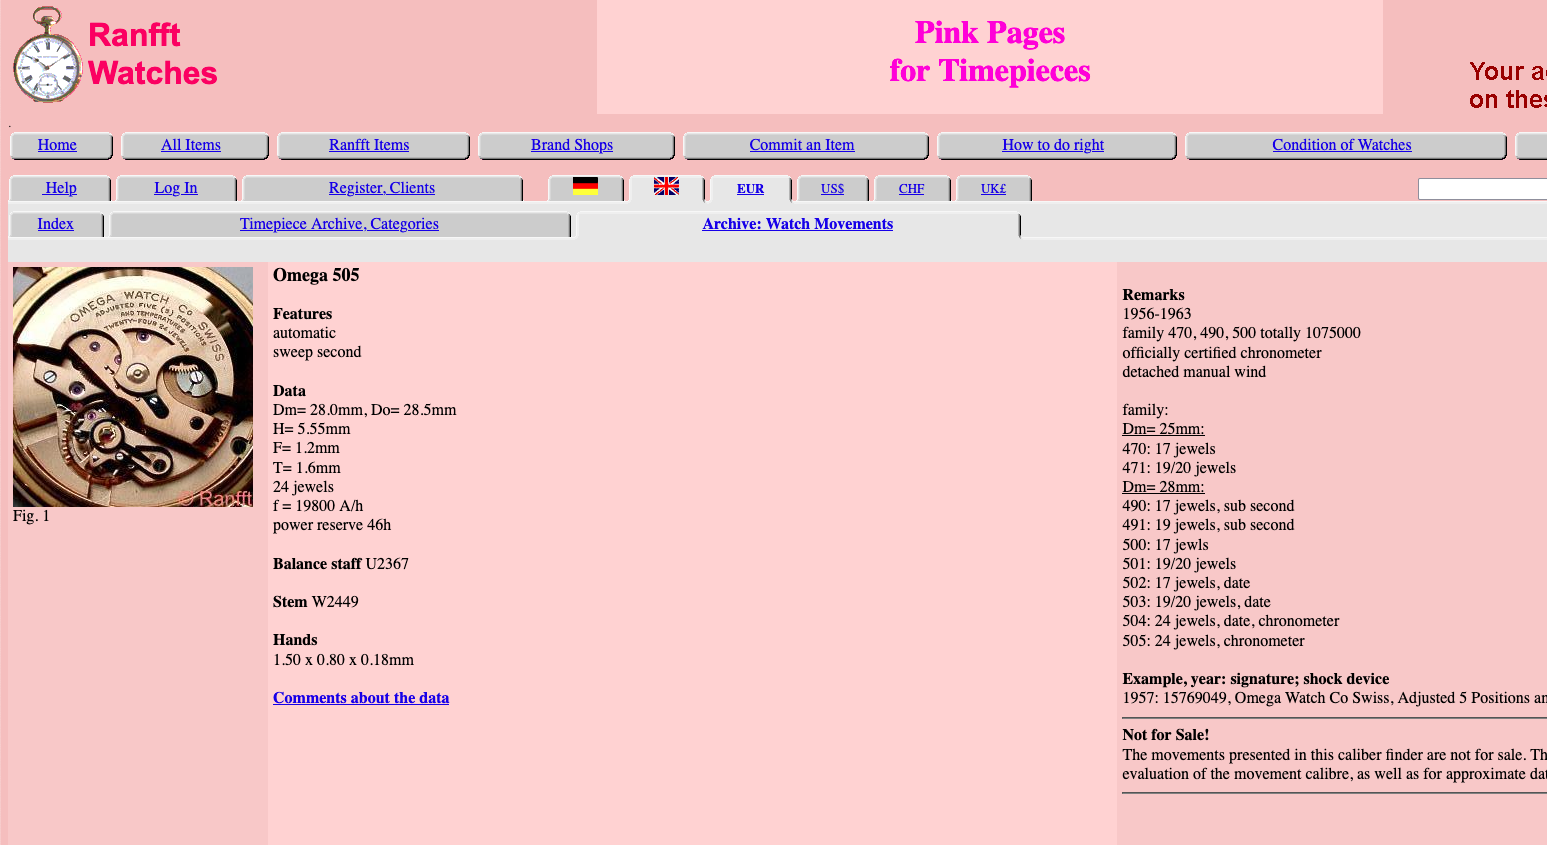Select the UK flag language icon
The height and width of the screenshot is (845, 1547).
[x=666, y=187]
